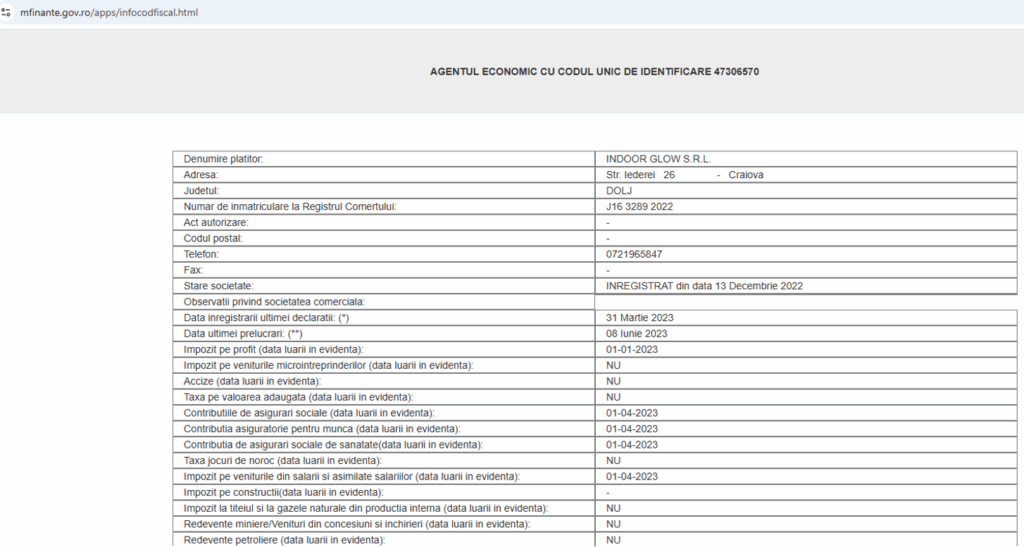The width and height of the screenshot is (1024, 547).
Task: Select NU value in Taxa pe valoarea adaugata row
Action: (x=613, y=397)
